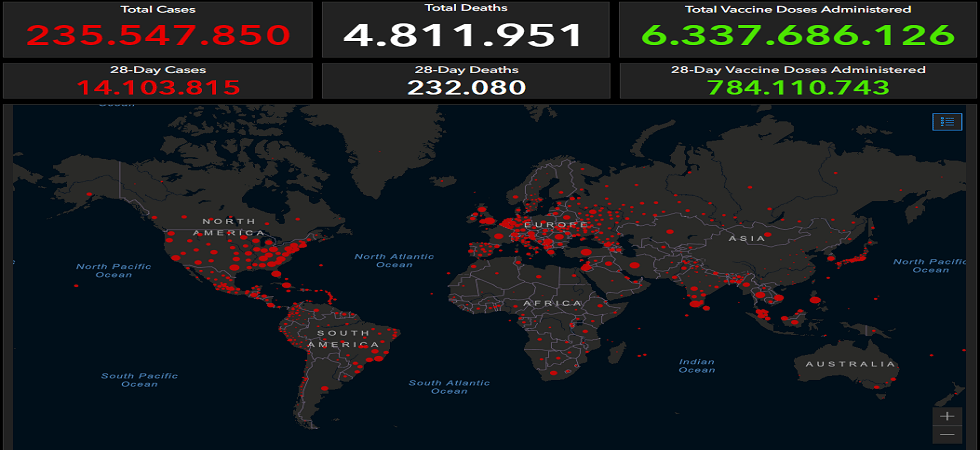Click the Total Cases counter panel

[158, 29]
